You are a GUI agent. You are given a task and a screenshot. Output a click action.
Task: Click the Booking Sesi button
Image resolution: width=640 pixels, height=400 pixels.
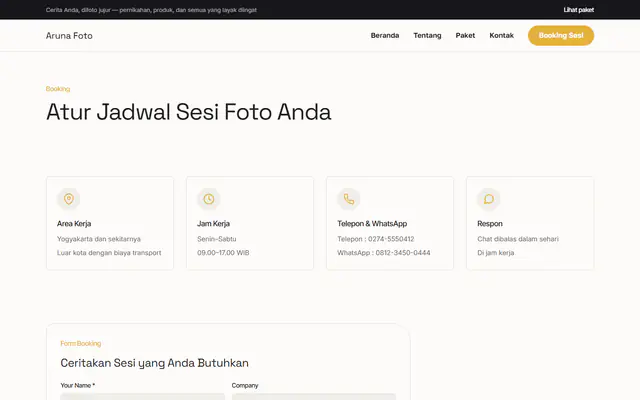pyautogui.click(x=561, y=36)
